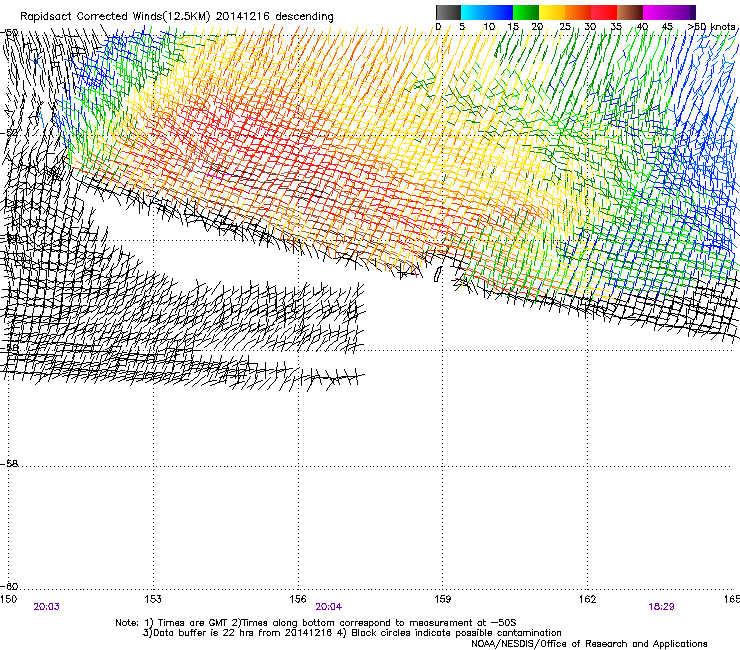Click longitude label 153
740x650 pixels.
coord(153,599)
